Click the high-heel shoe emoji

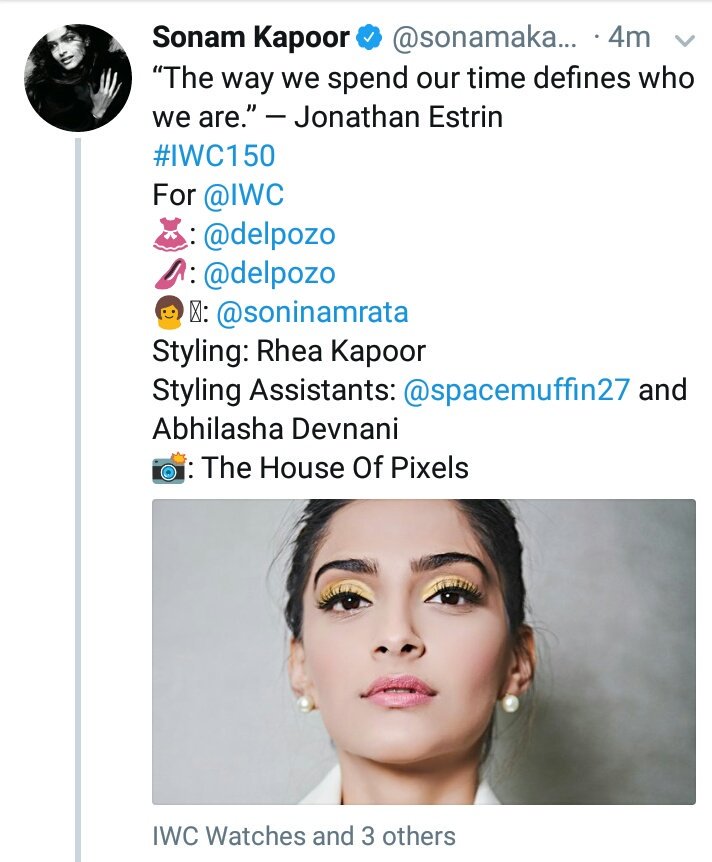click(170, 274)
